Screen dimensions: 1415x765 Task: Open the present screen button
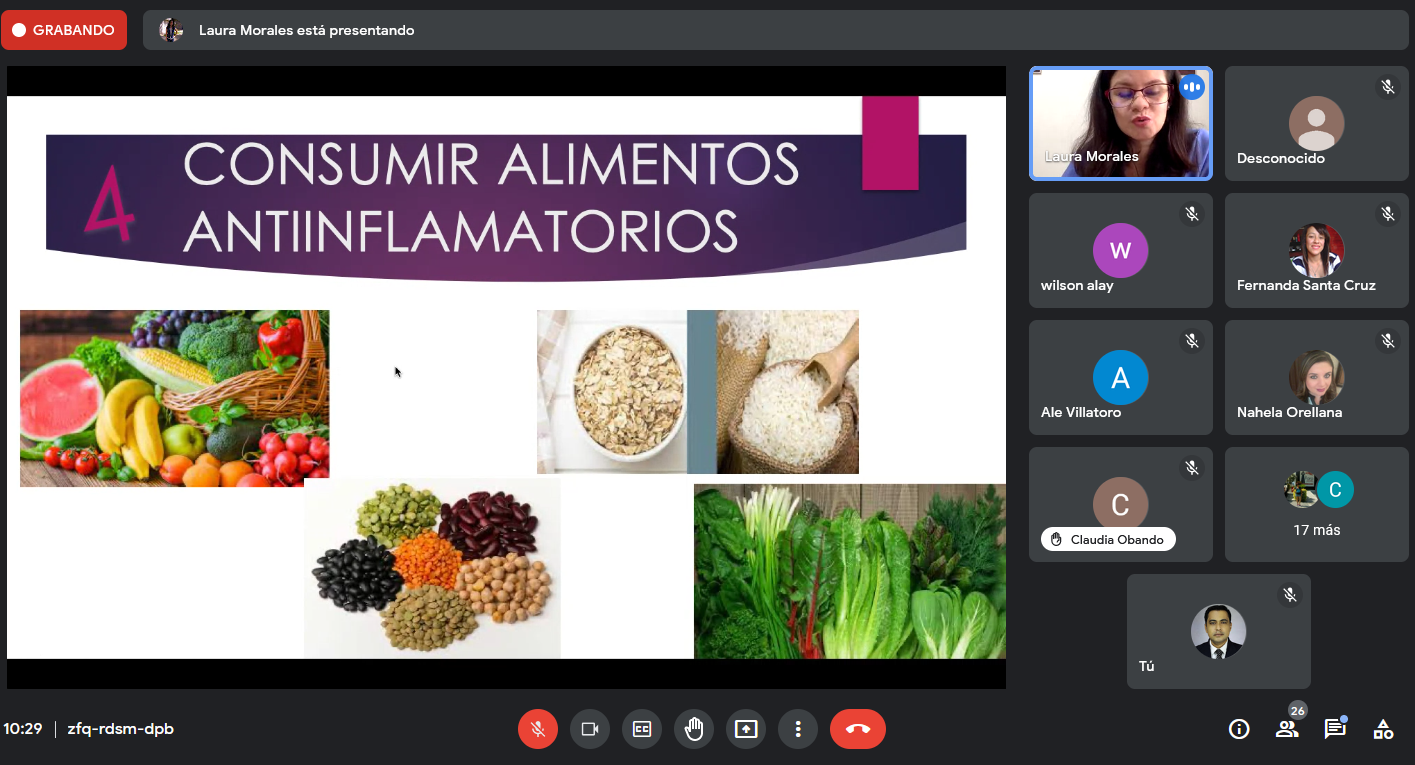[x=746, y=729]
